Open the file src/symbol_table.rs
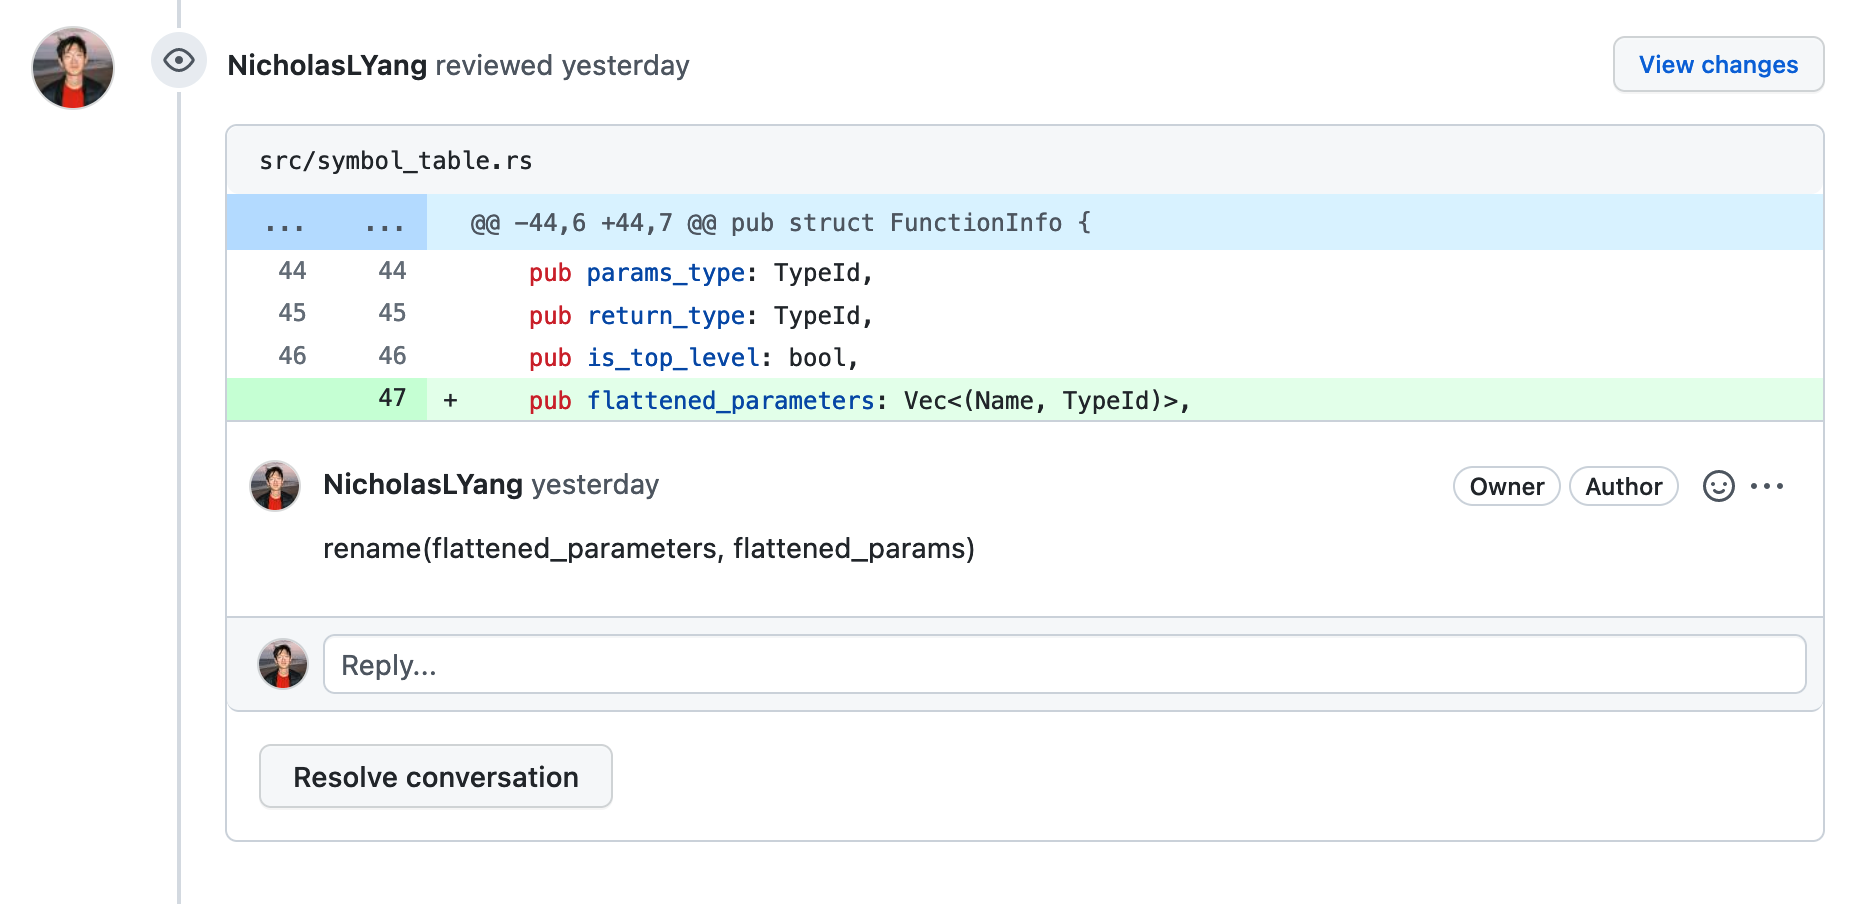The width and height of the screenshot is (1854, 904). (x=395, y=159)
